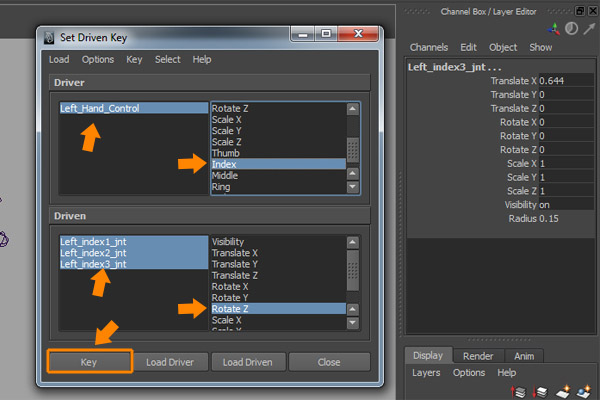Viewport: 600px width, 400px height.
Task: Click Rotate X value field in Channel Box
Action: pos(566,122)
